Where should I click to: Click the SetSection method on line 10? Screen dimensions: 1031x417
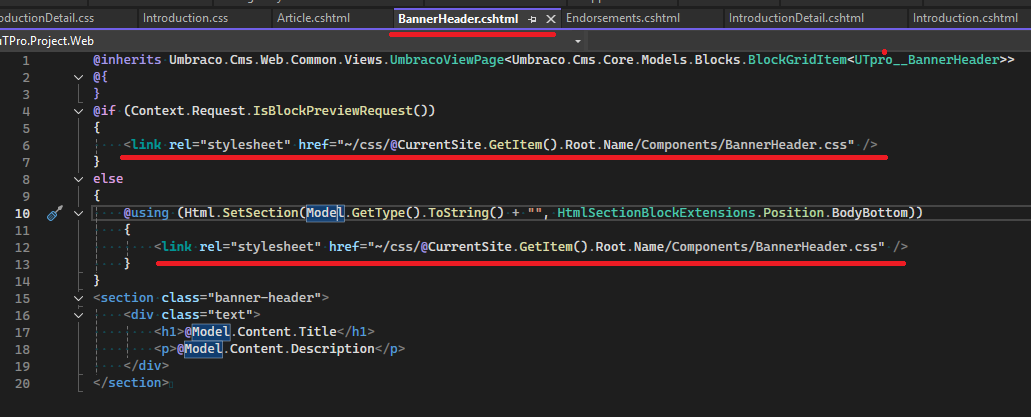click(262, 212)
